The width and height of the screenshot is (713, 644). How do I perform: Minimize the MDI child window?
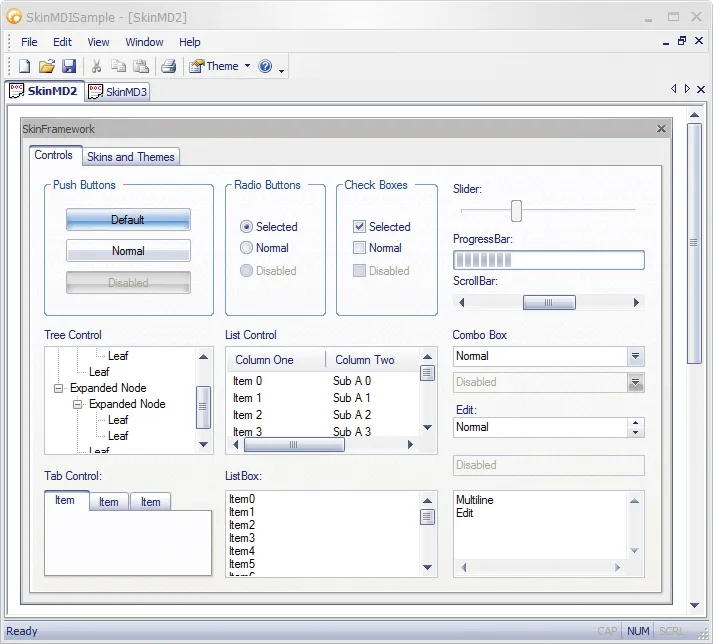click(x=666, y=43)
